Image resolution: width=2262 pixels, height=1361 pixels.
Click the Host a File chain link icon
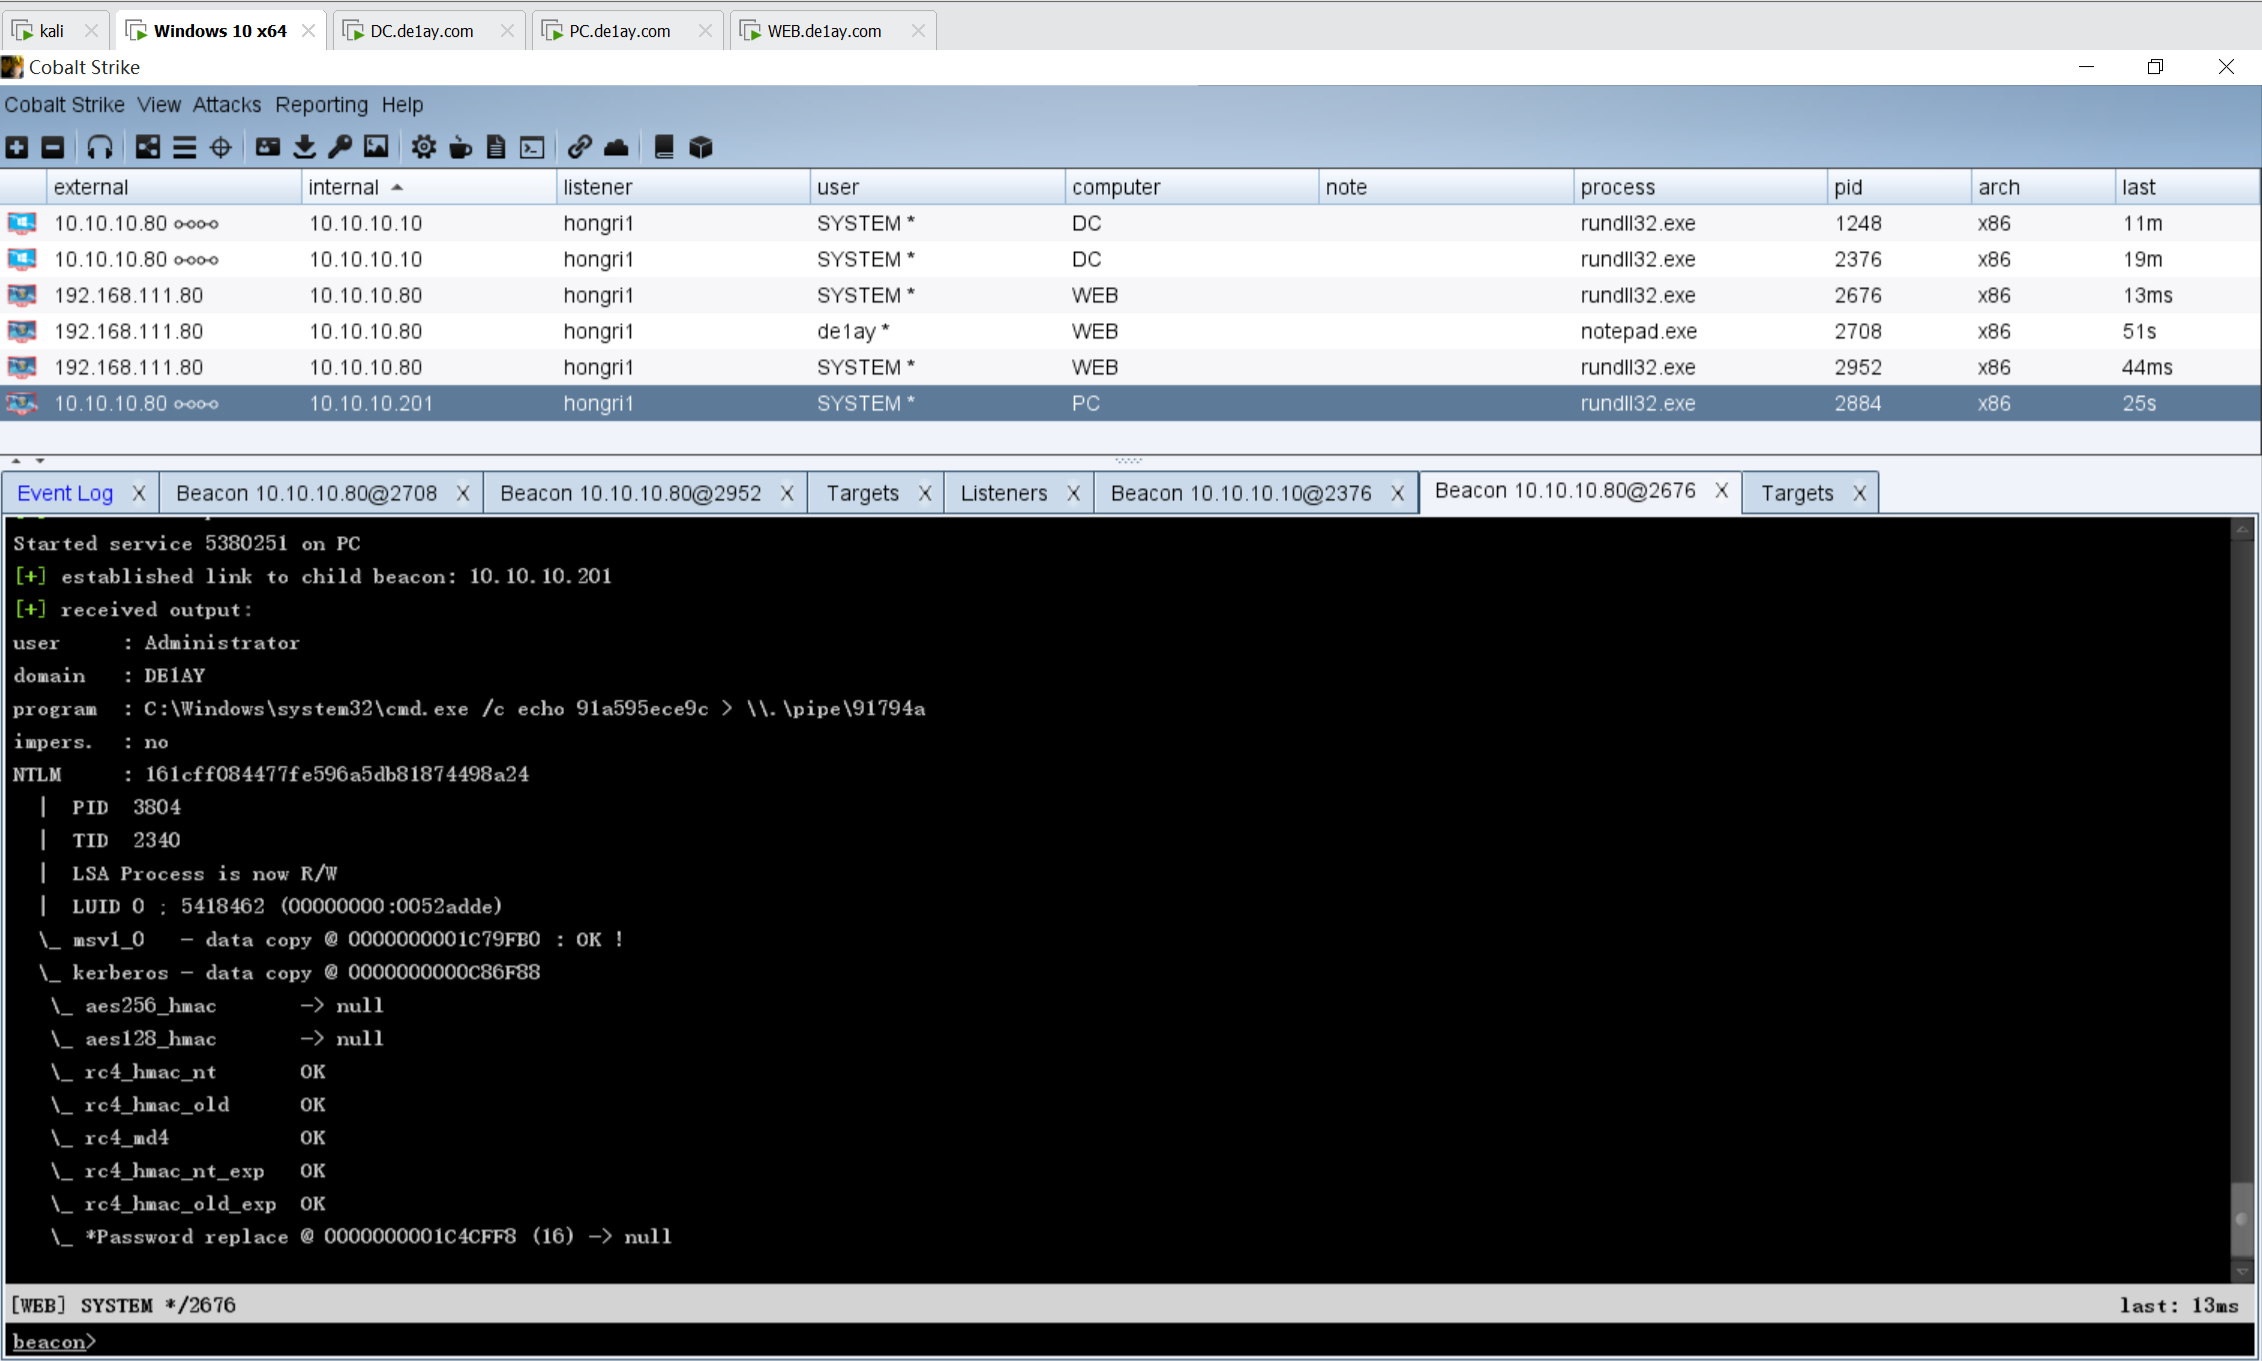580,148
